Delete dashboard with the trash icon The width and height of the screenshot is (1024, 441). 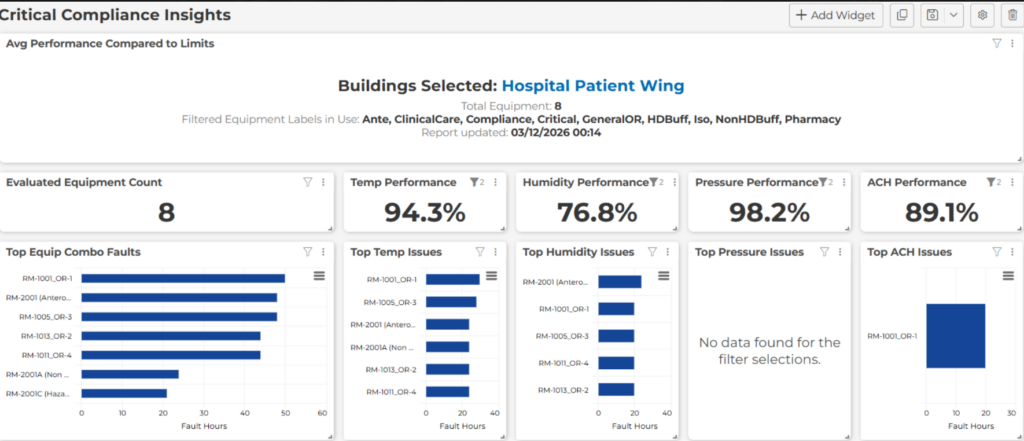coord(1011,15)
